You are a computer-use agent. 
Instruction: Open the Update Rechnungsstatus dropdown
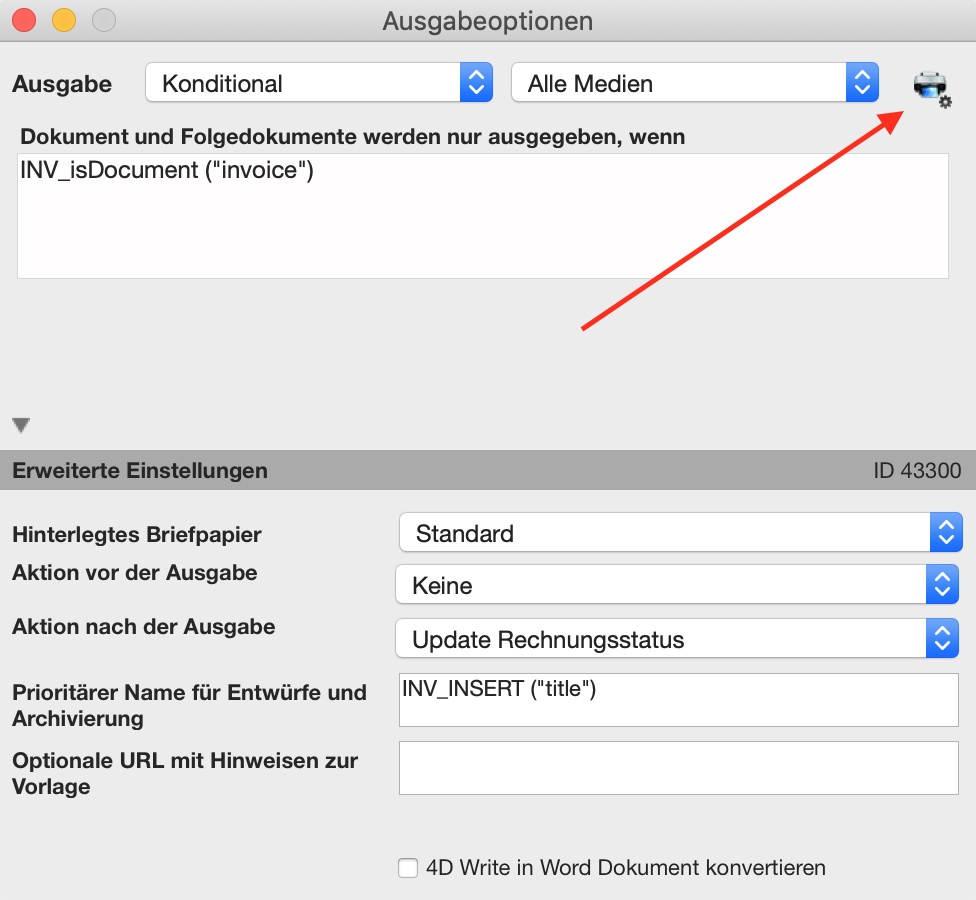677,639
